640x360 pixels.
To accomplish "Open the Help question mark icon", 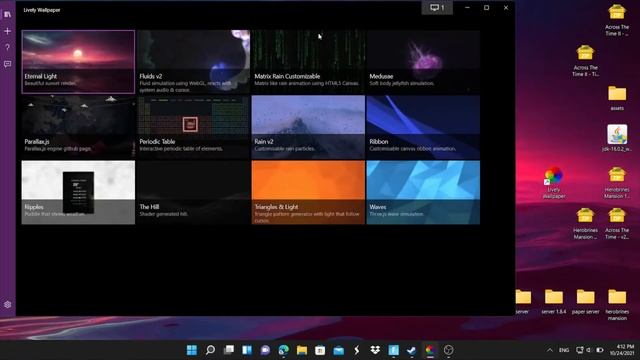I will pos(7,47).
